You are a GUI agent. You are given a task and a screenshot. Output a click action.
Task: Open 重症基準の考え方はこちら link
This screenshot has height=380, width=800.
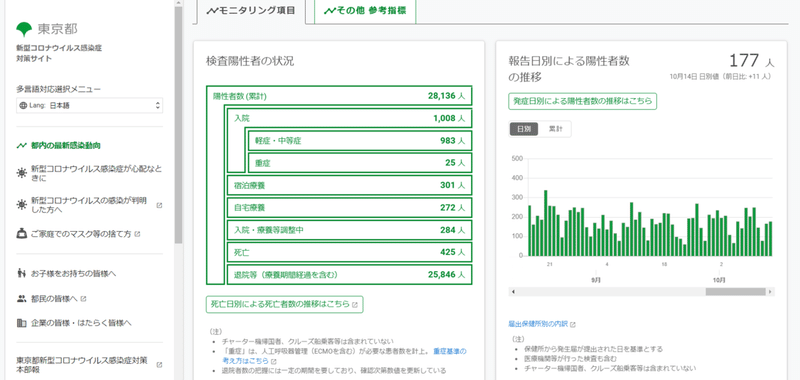[x=450, y=356]
